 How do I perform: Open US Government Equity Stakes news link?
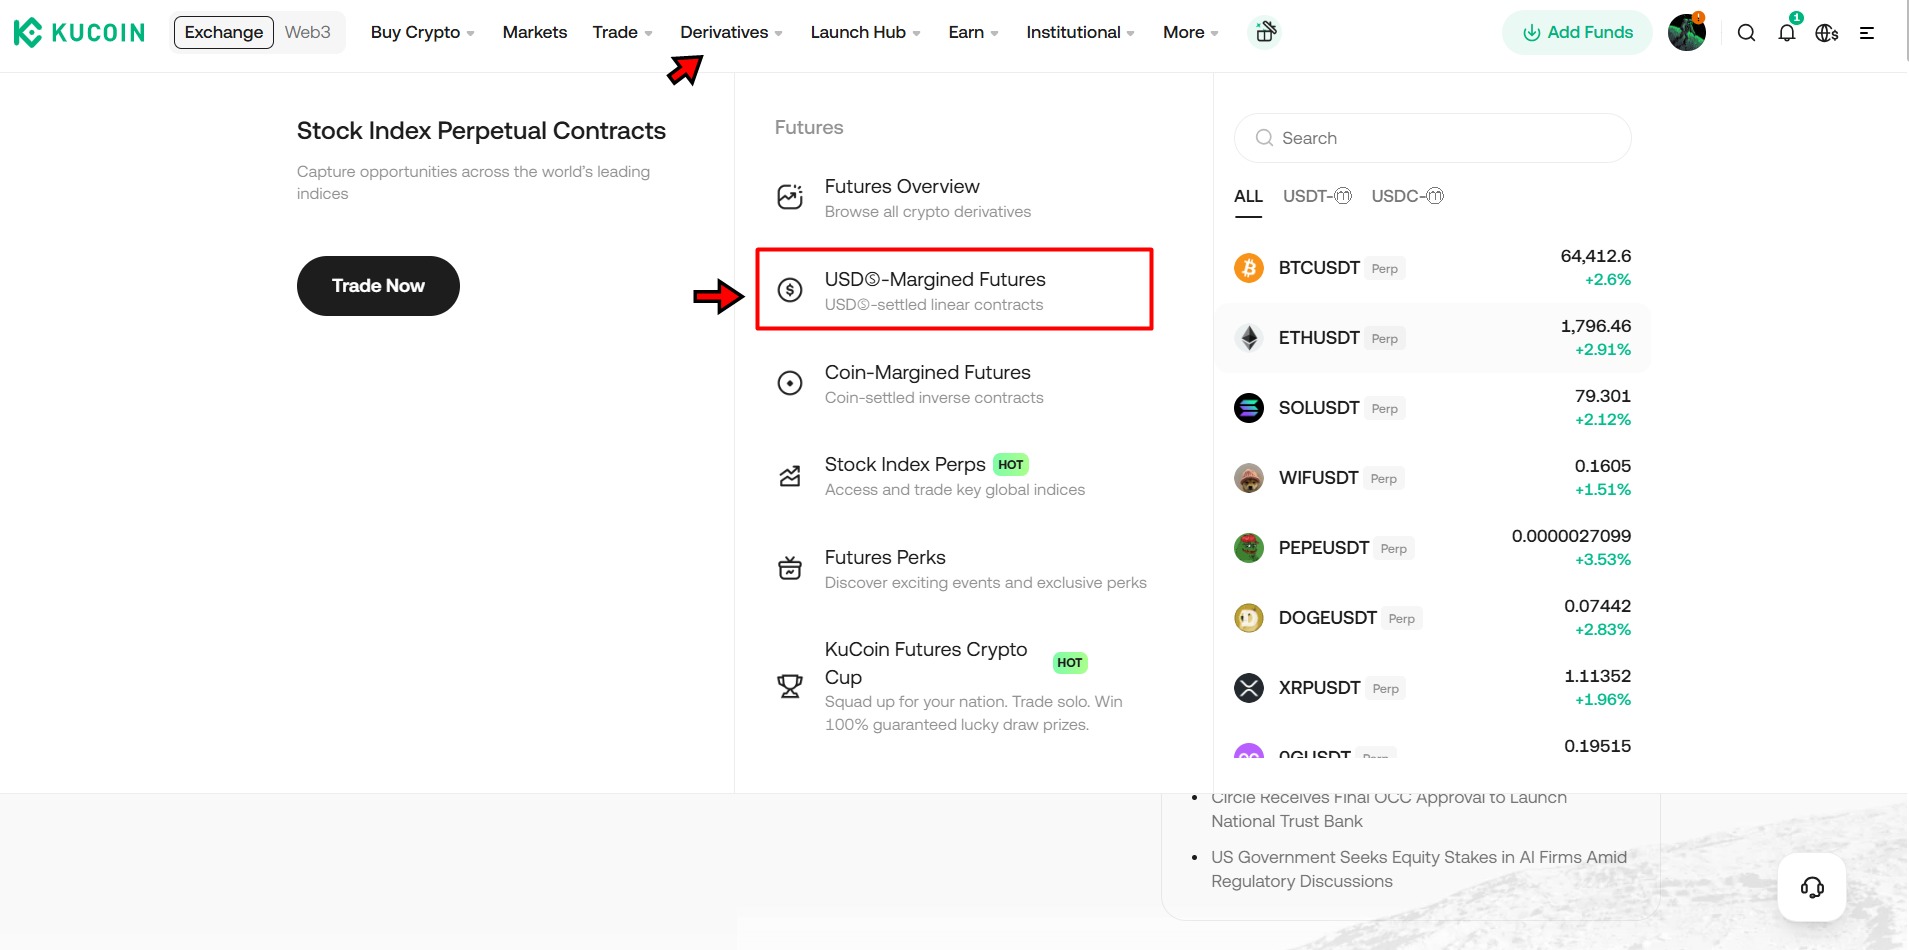coord(1419,869)
